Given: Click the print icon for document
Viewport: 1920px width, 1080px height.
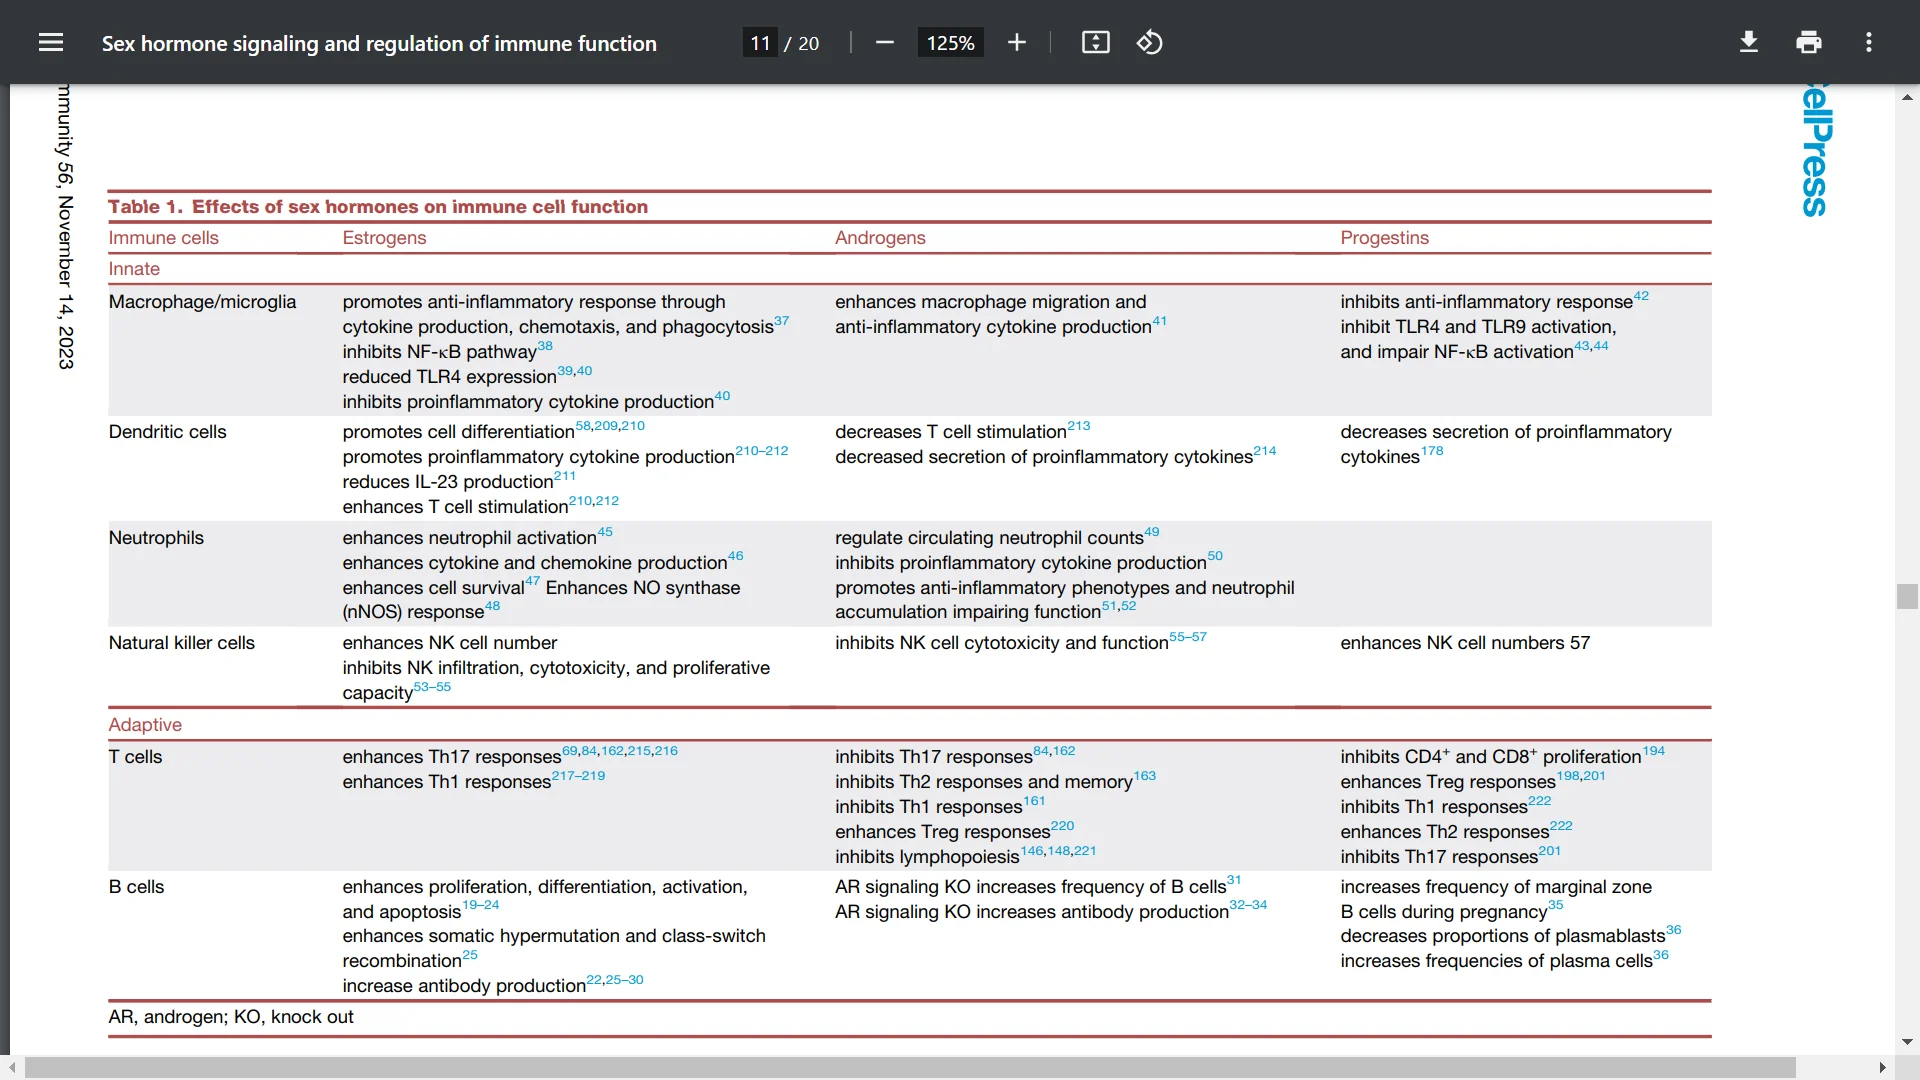Looking at the screenshot, I should point(1809,42).
